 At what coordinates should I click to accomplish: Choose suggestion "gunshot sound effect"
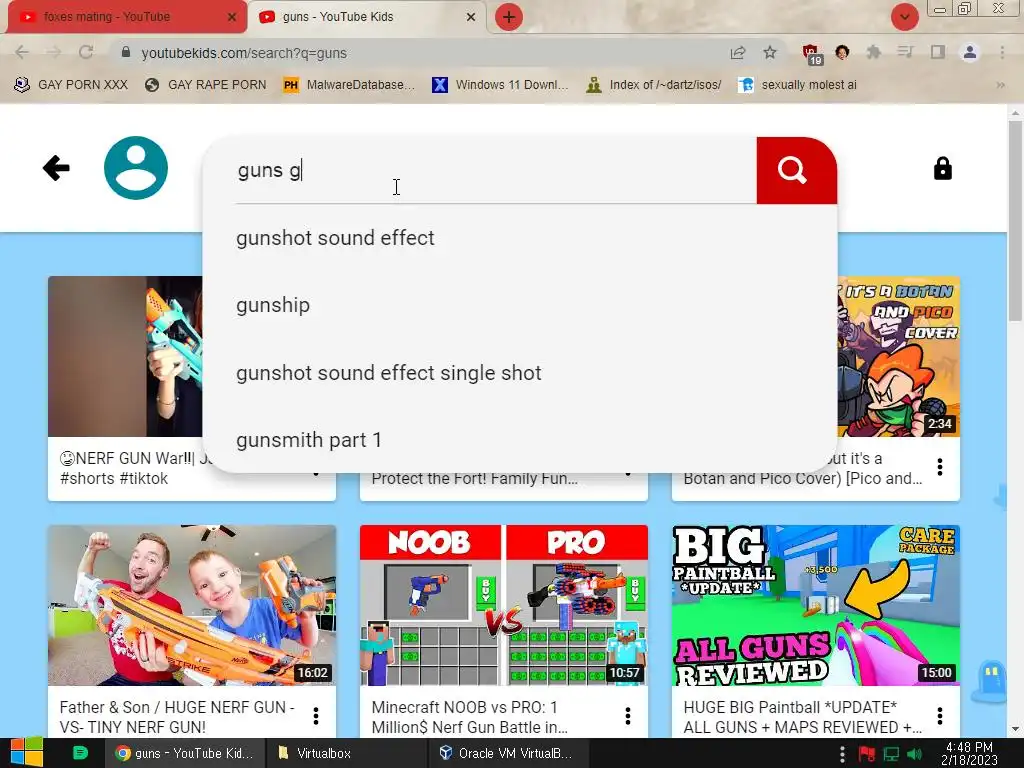520,238
